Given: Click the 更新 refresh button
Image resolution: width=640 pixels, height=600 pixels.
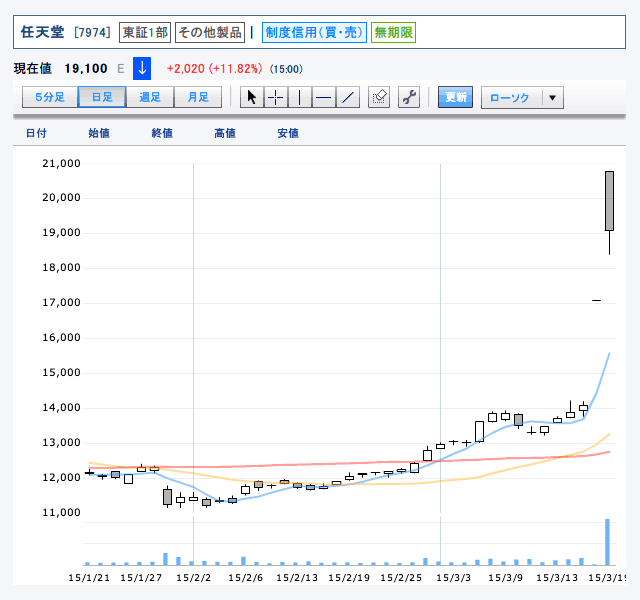Looking at the screenshot, I should pyautogui.click(x=456, y=97).
